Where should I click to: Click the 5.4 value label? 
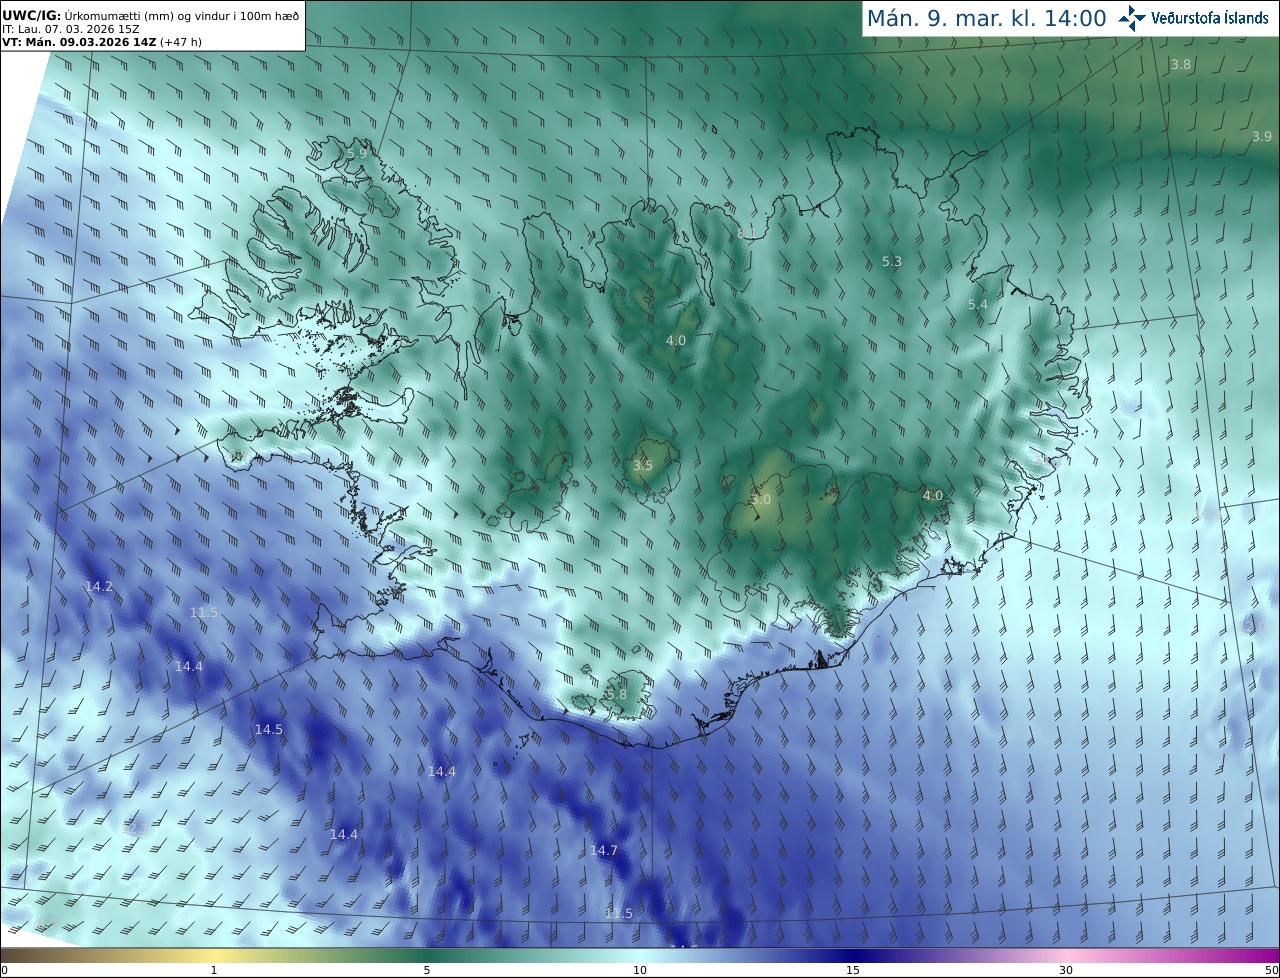[978, 304]
